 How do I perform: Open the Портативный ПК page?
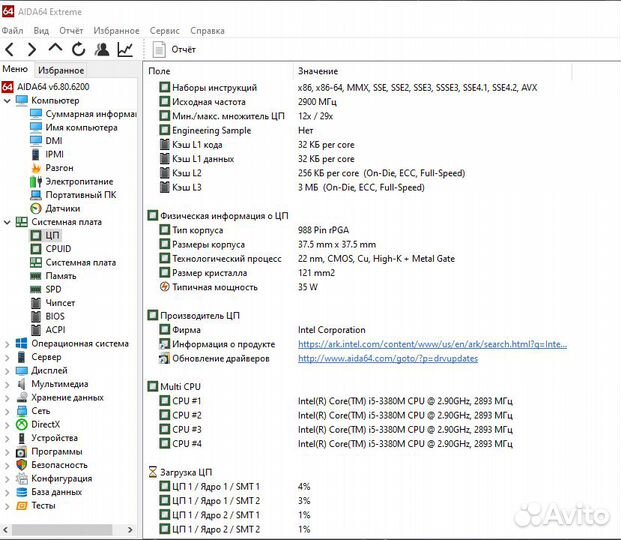pos(73,195)
